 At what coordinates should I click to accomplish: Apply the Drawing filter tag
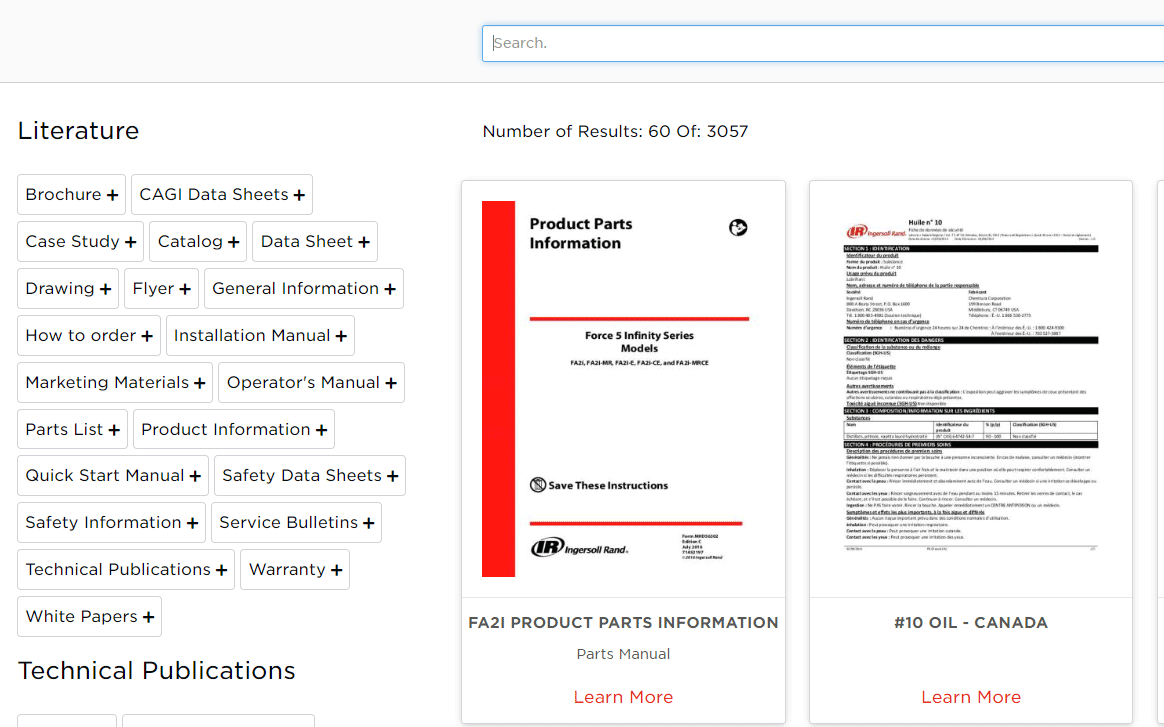tap(68, 288)
